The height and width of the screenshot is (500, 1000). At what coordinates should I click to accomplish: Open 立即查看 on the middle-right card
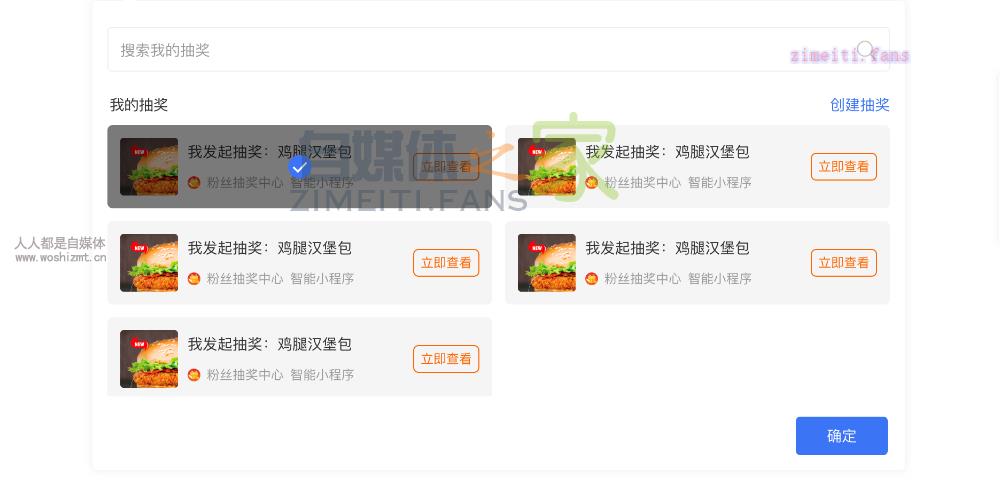coord(844,263)
